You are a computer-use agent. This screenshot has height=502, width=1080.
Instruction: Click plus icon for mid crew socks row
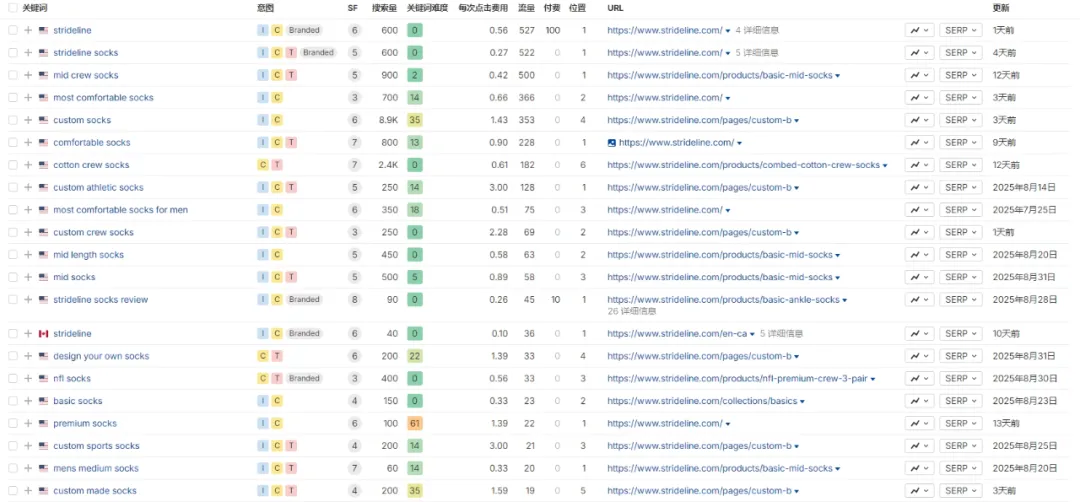28,75
